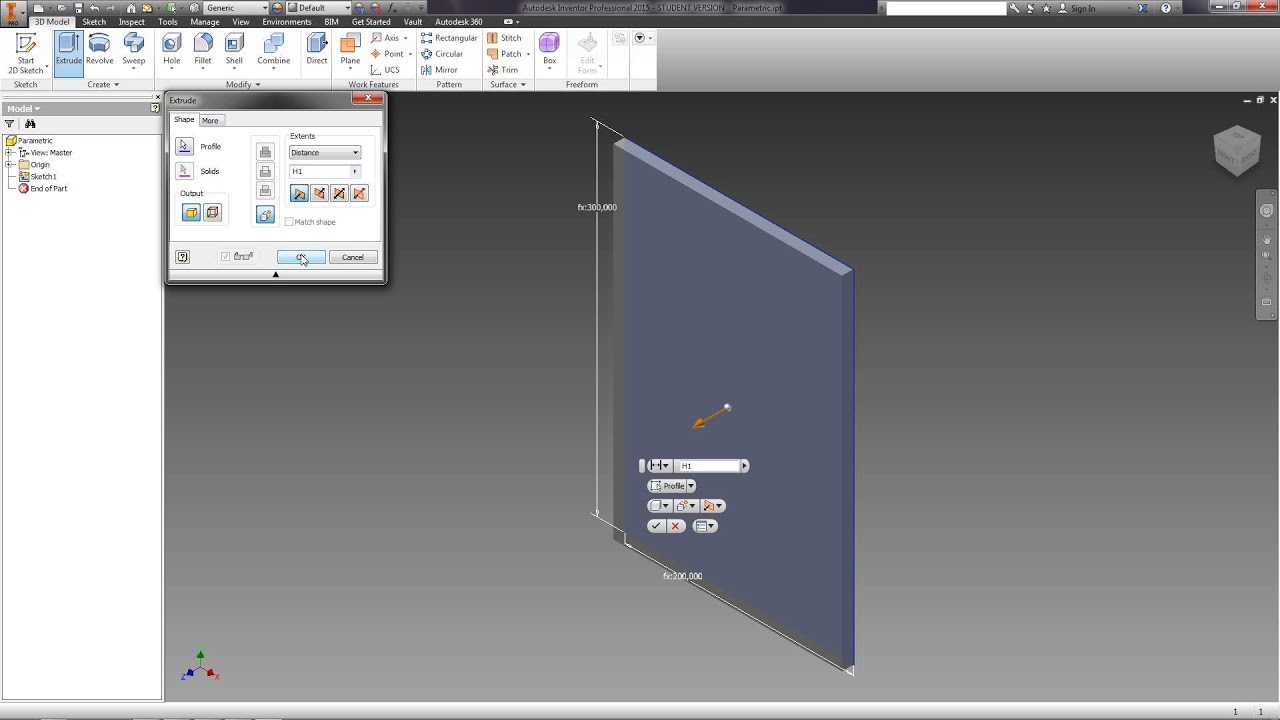Select the Sweep tool
Image resolution: width=1280 pixels, height=720 pixels.
(x=133, y=50)
